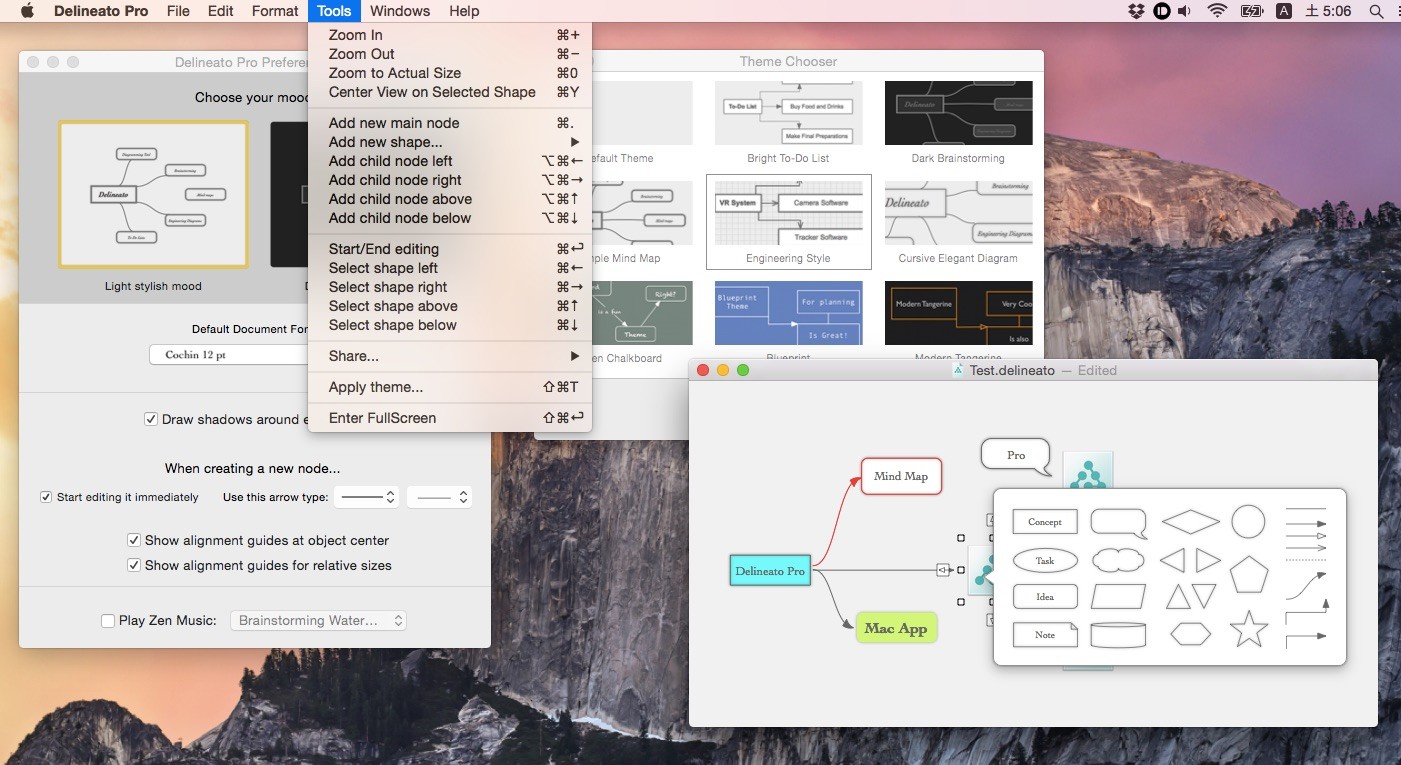Choose Zoom In from Tools menu
The image size is (1401, 765).
click(450, 35)
